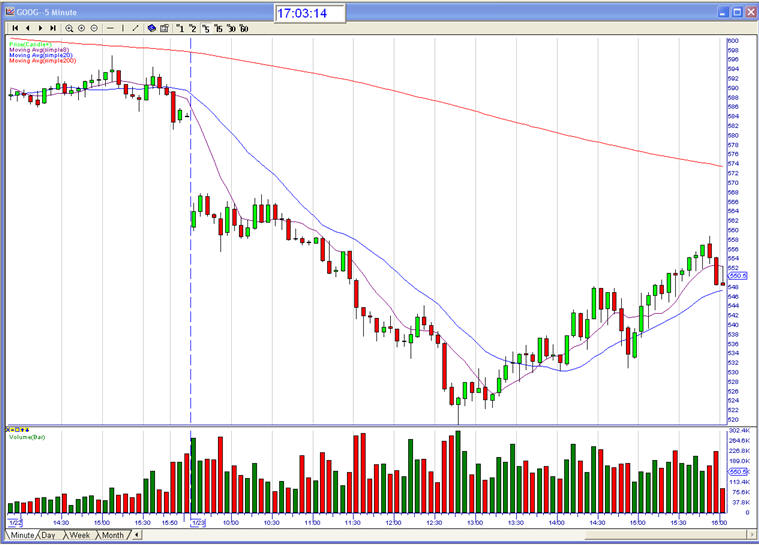
Task: Switch to 15 minute interval
Action: click(x=218, y=29)
